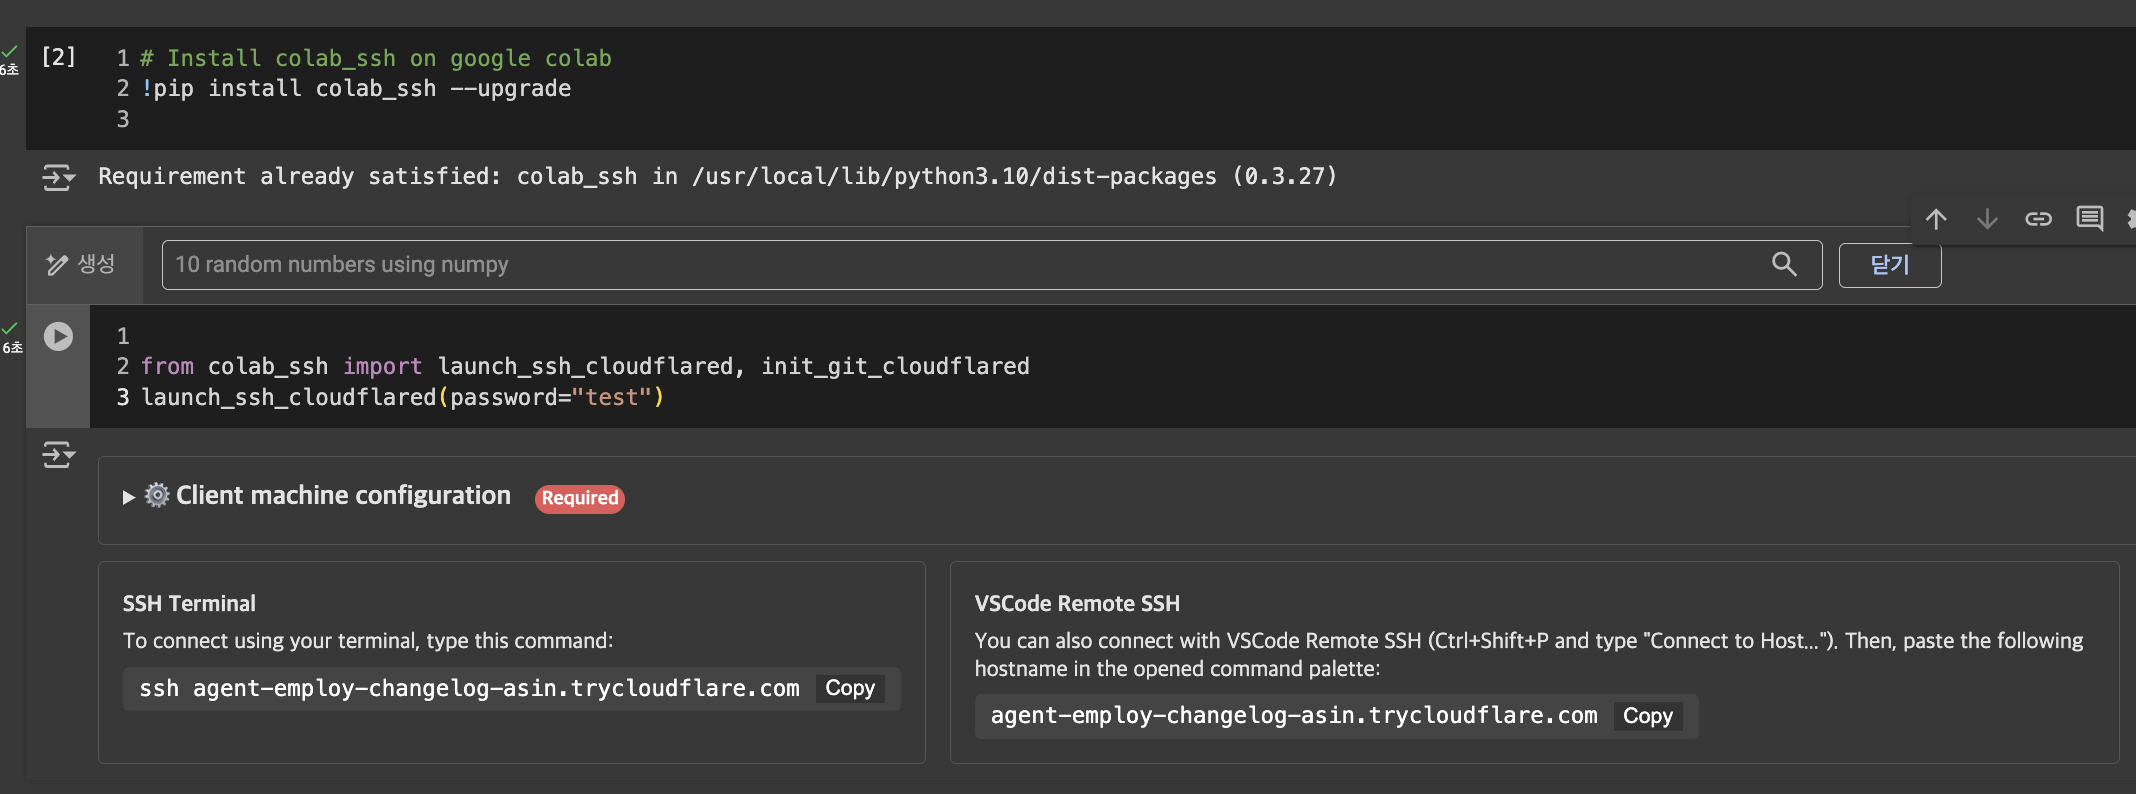This screenshot has width=2136, height=794.
Task: Click green checkmark status of first cell
Action: (9, 51)
